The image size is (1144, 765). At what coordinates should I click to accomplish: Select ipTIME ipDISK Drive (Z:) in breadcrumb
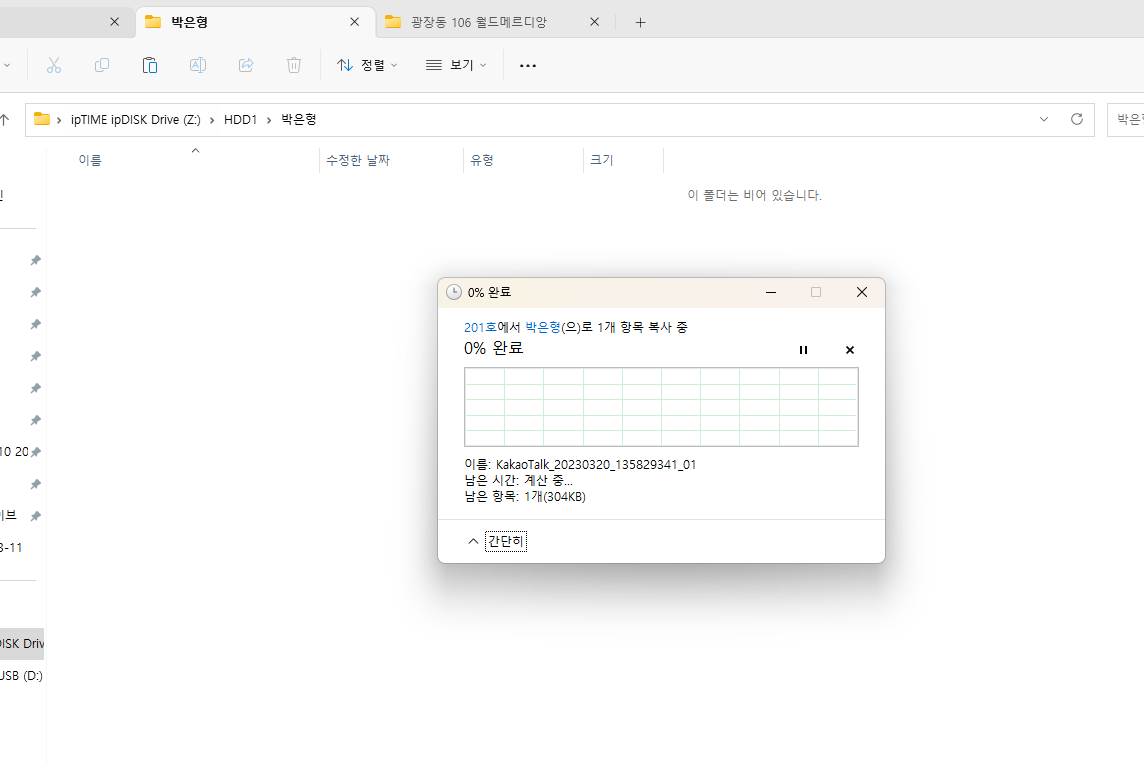pyautogui.click(x=136, y=120)
